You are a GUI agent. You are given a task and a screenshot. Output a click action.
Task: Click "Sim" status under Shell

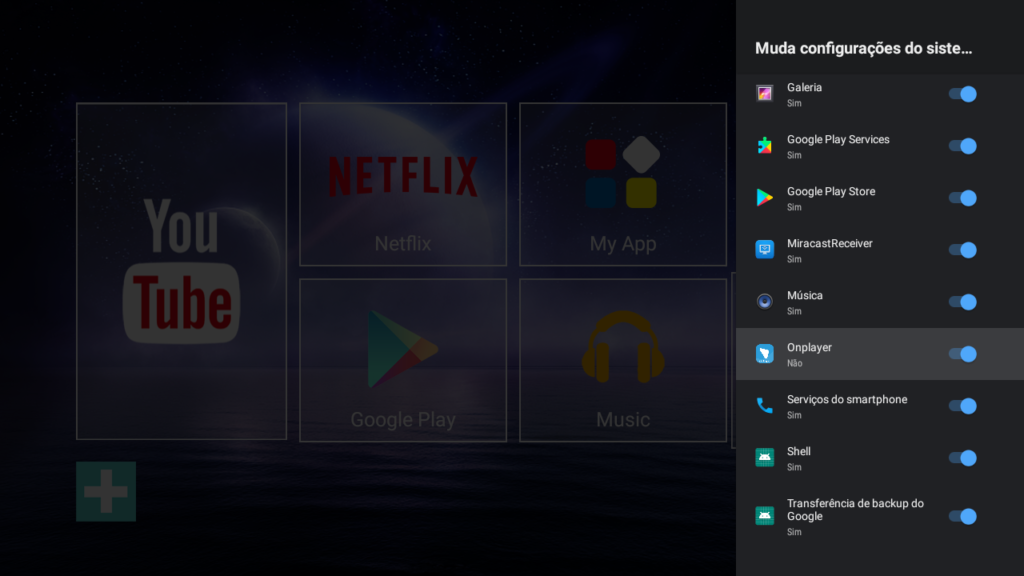pyautogui.click(x=794, y=467)
